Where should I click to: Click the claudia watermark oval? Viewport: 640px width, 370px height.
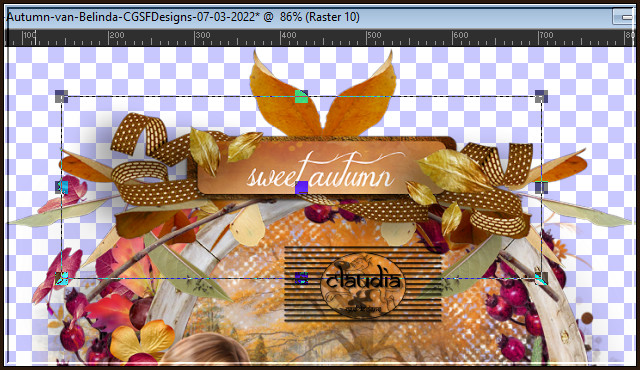[x=362, y=284]
